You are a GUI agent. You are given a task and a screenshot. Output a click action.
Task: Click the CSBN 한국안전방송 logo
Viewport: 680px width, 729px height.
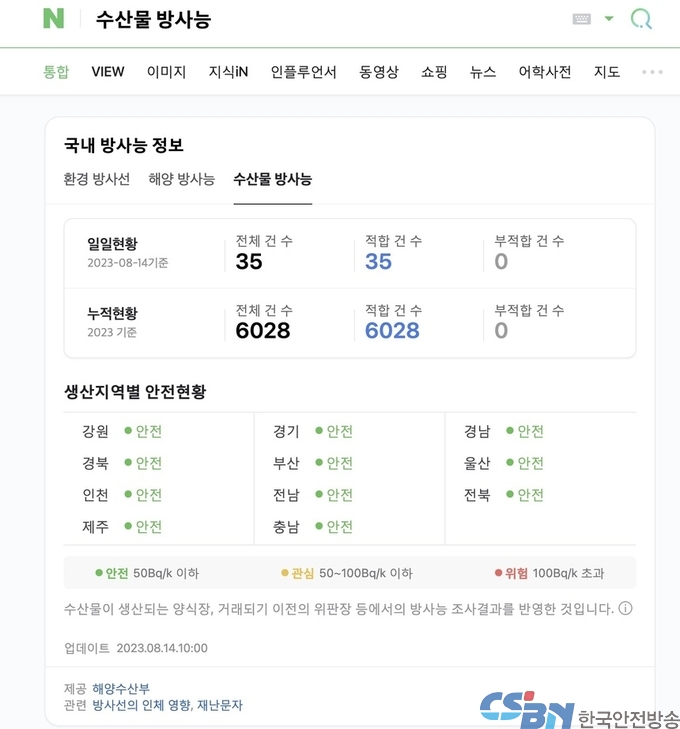coord(579,710)
